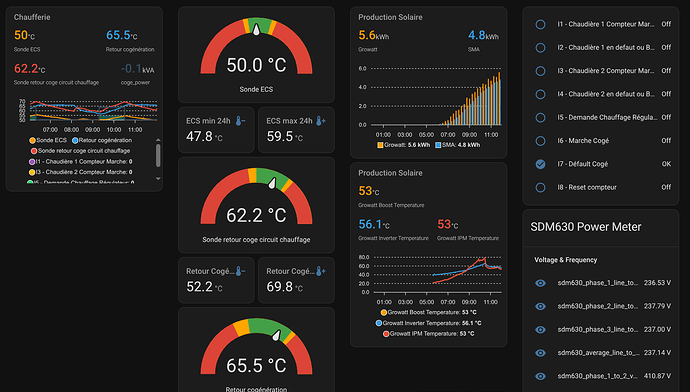
Task: Click the I6 - Marche Cogé label
Action: click(583, 141)
